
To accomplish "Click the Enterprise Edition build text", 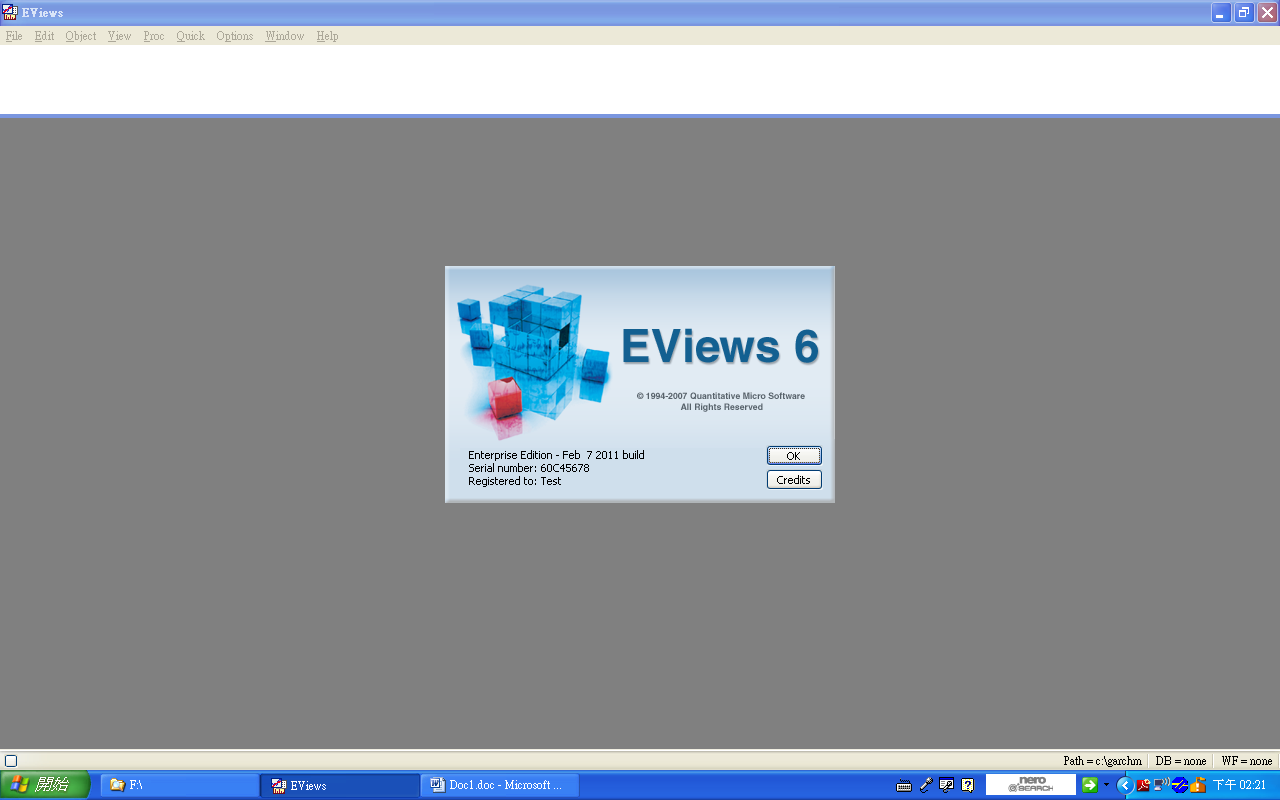I will pos(556,455).
